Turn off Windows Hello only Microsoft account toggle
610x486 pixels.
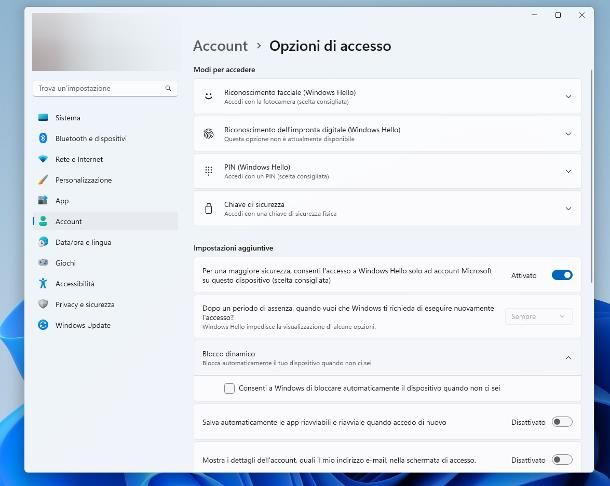(562, 275)
